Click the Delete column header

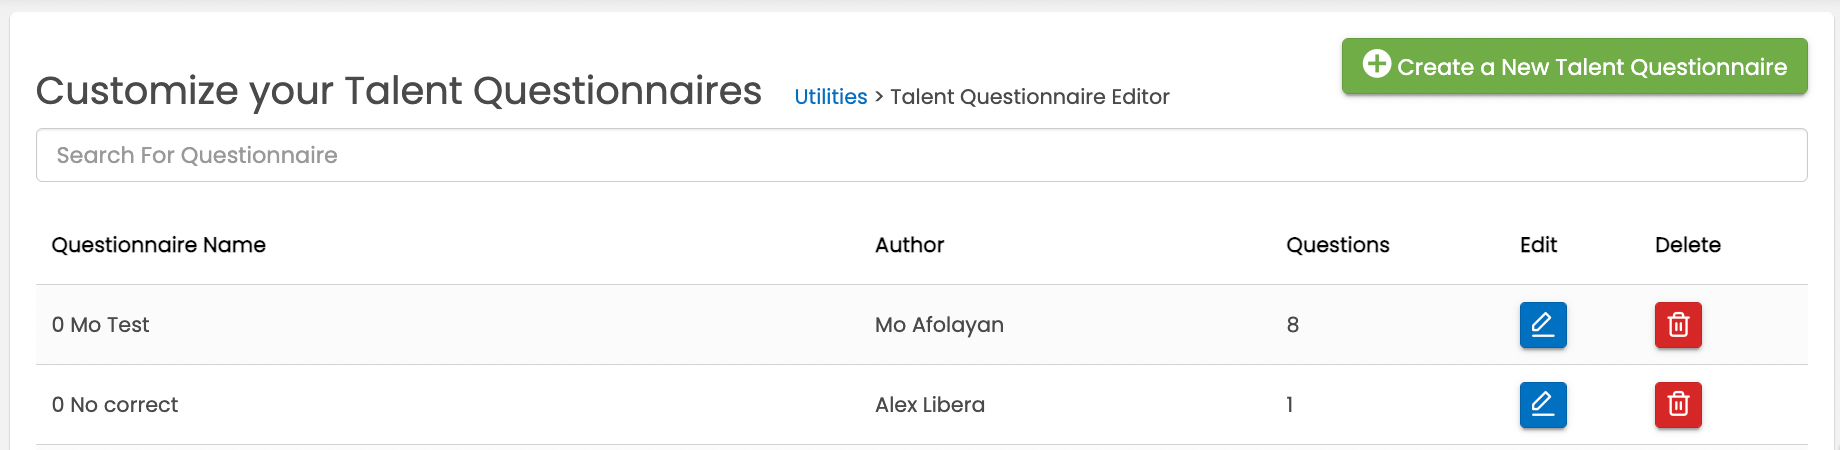coord(1687,245)
